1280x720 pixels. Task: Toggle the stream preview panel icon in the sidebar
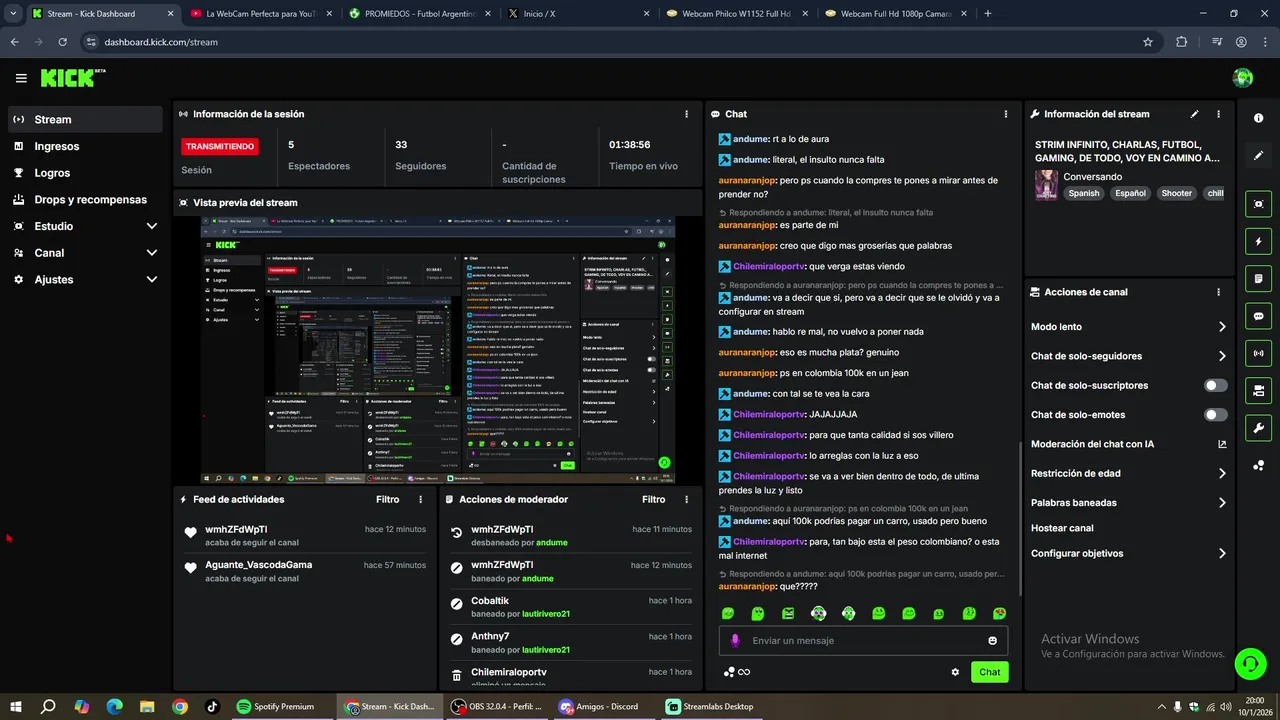[x=1258, y=204]
